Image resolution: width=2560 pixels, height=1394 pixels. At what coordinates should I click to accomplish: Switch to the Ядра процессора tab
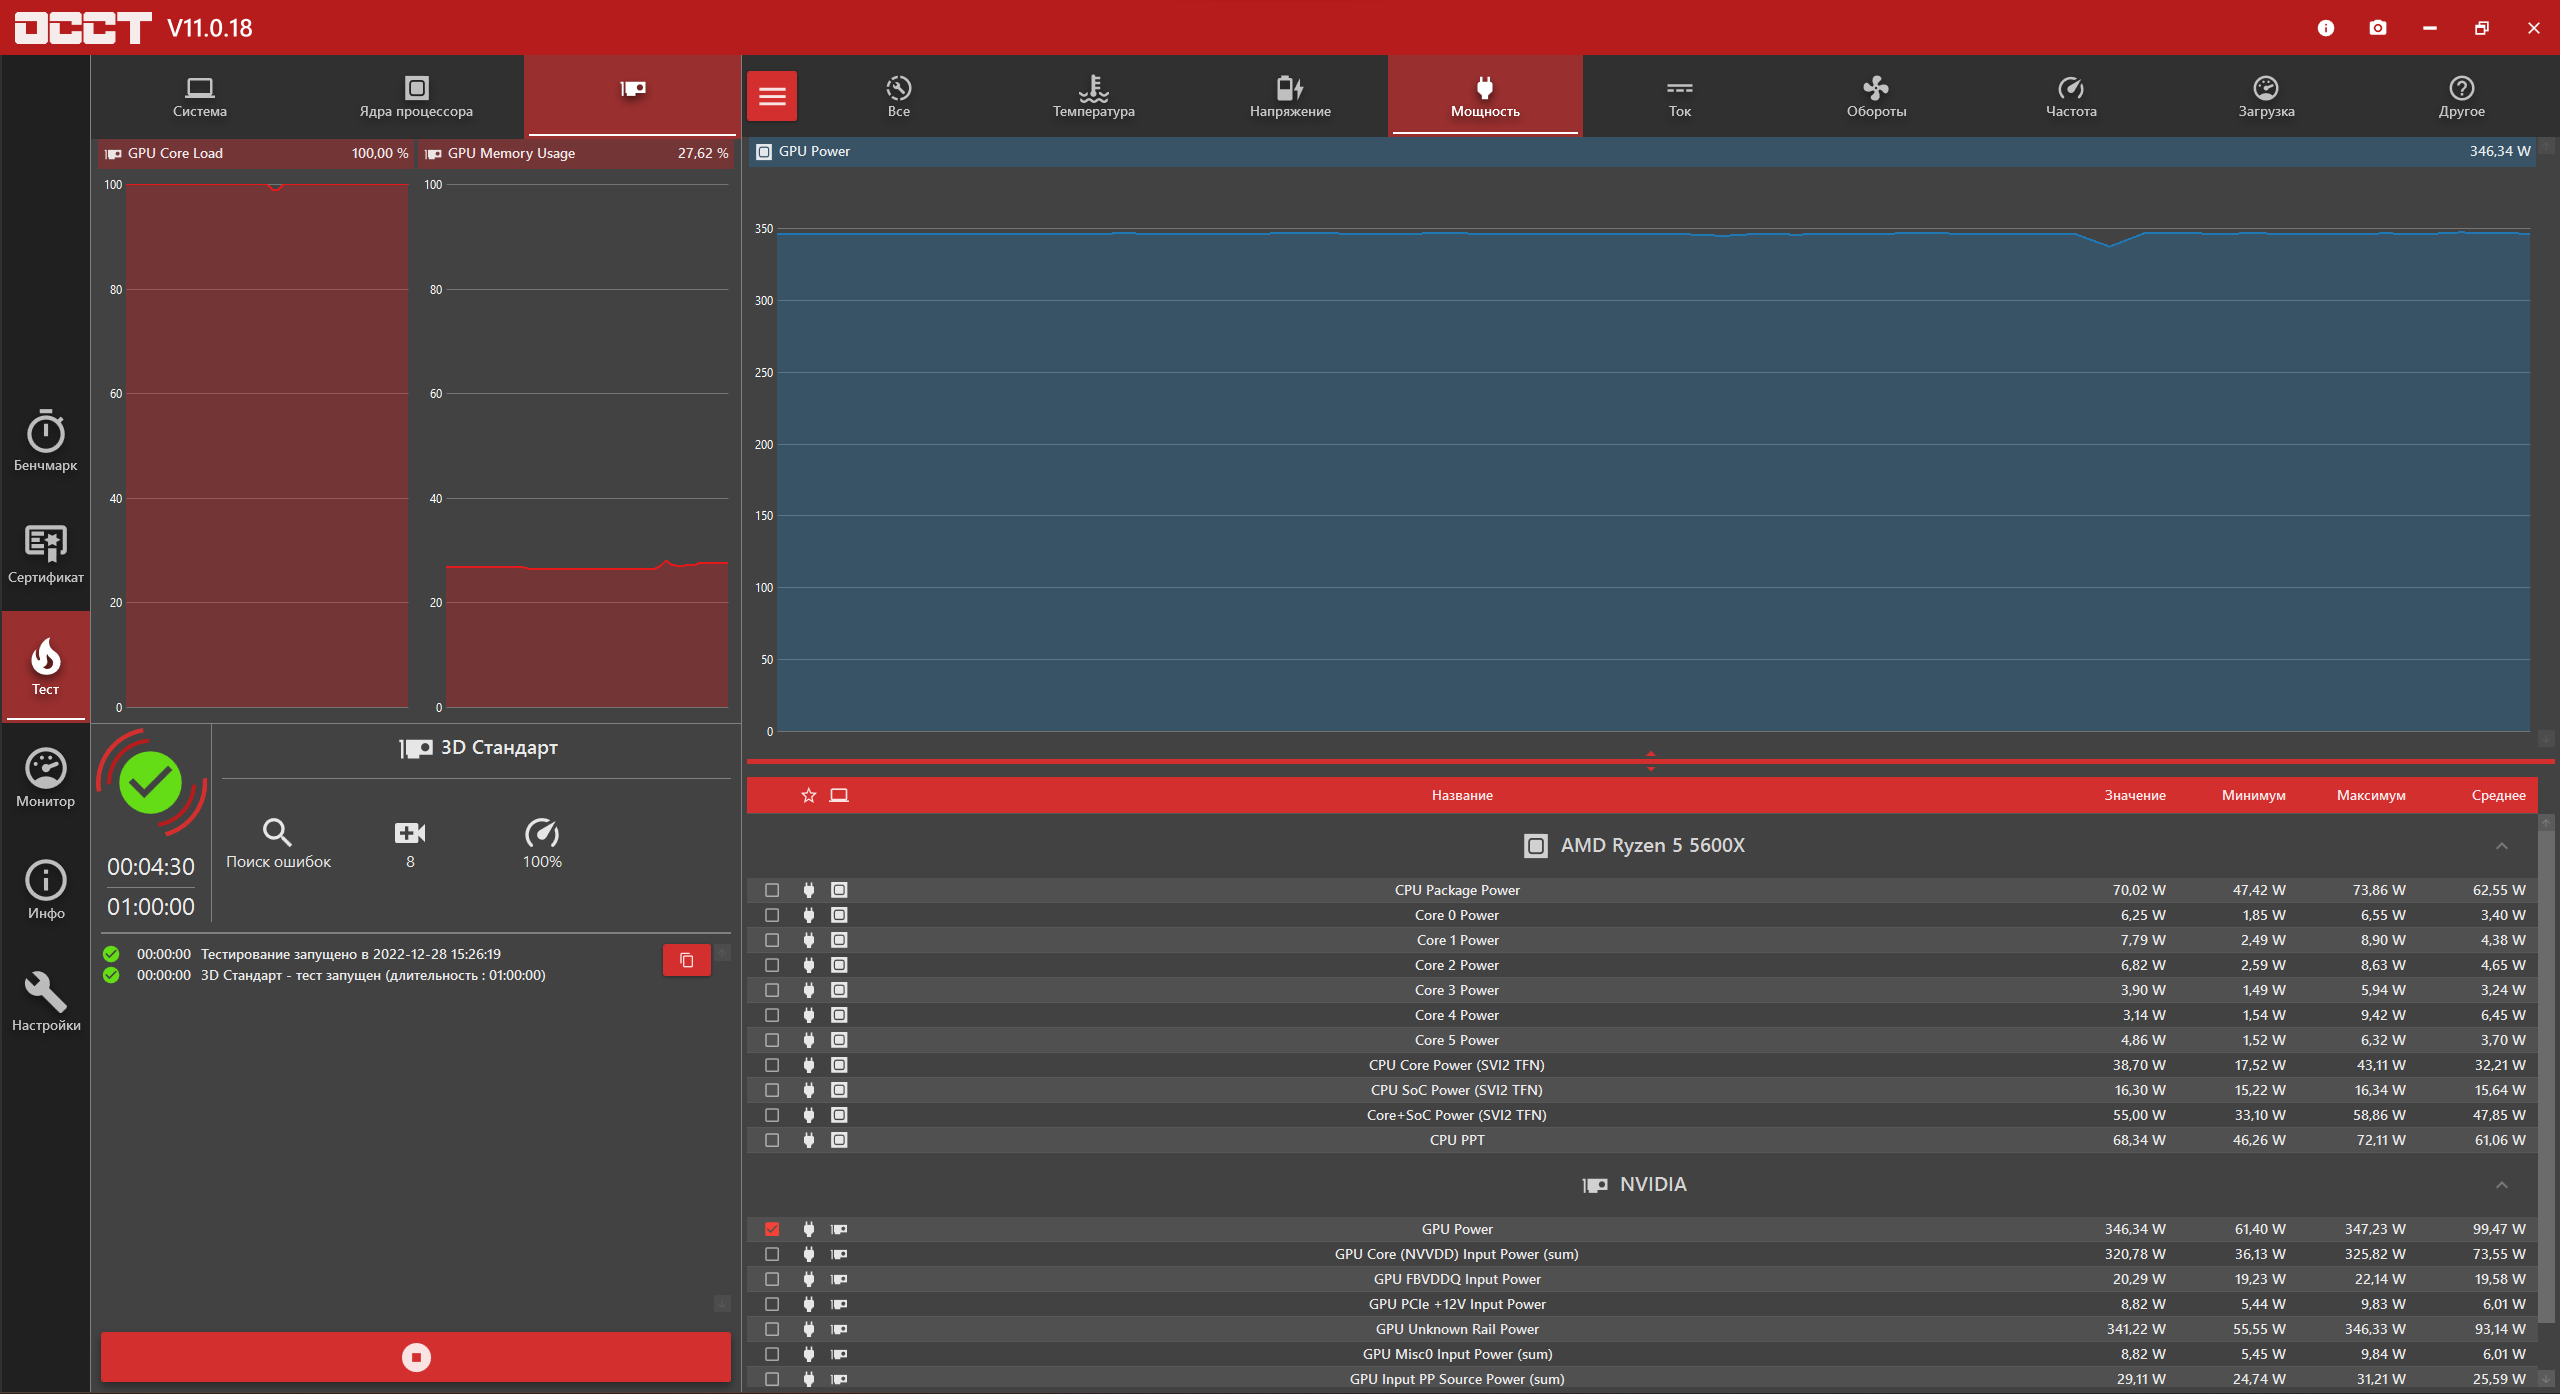coord(416,97)
